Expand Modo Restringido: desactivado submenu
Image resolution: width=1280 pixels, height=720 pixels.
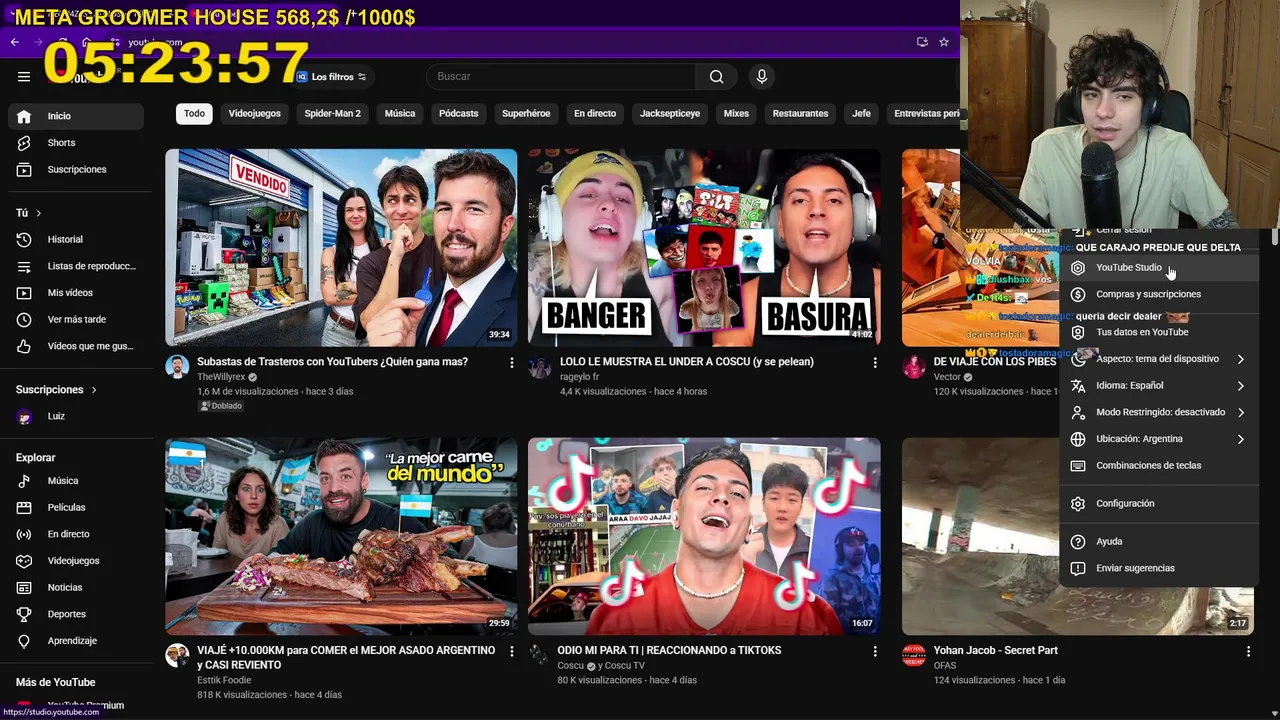(x=1158, y=412)
